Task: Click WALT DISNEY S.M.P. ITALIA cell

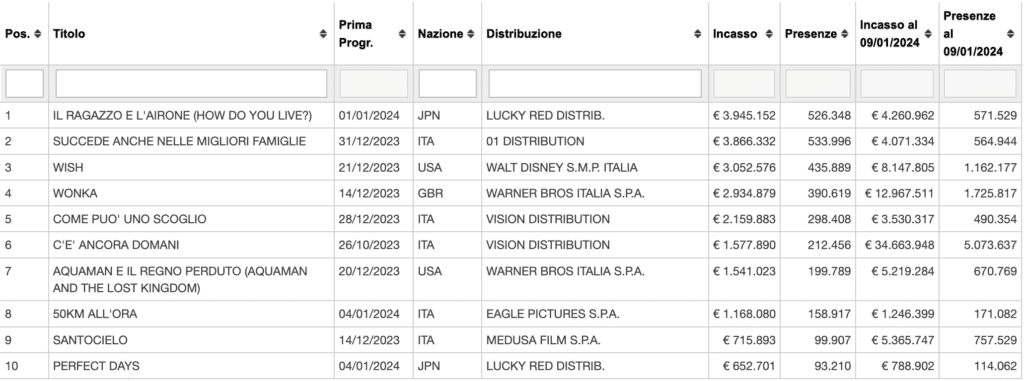Action: coord(562,168)
